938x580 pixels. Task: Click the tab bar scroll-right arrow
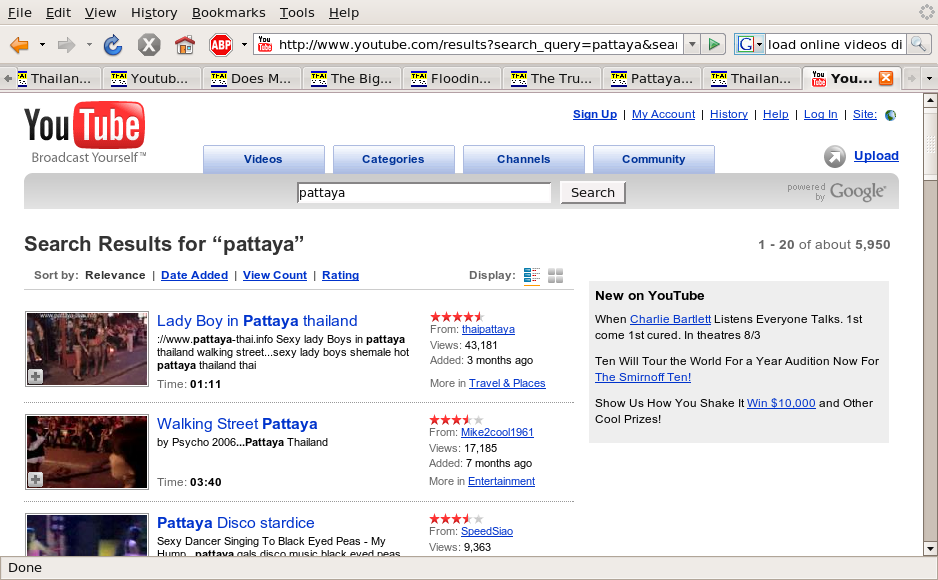[x=912, y=78]
